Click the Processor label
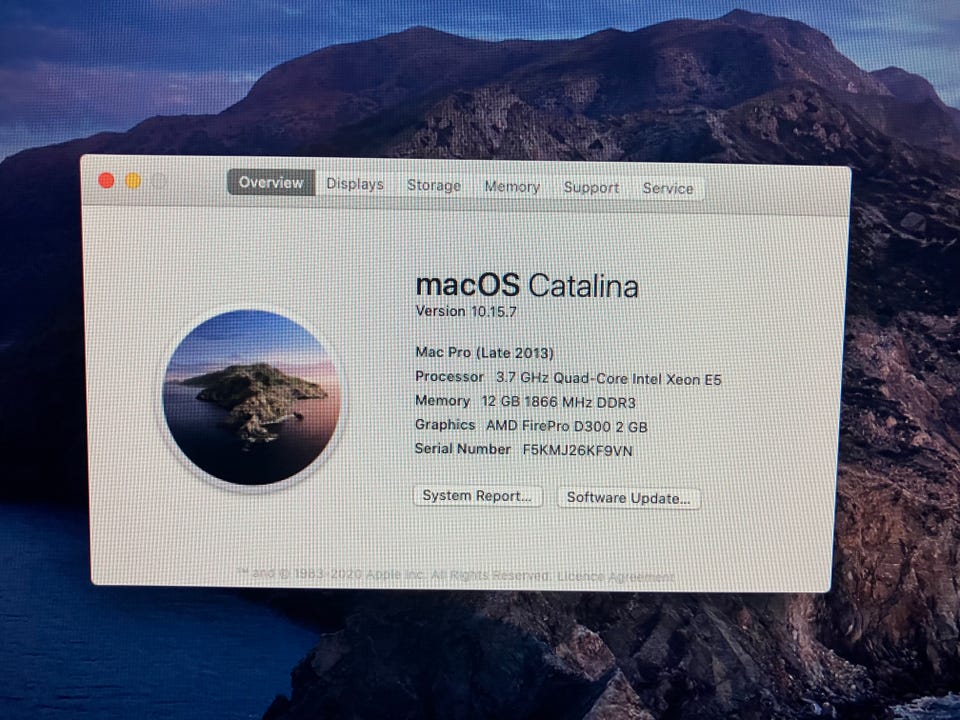The height and width of the screenshot is (720, 960). click(449, 377)
